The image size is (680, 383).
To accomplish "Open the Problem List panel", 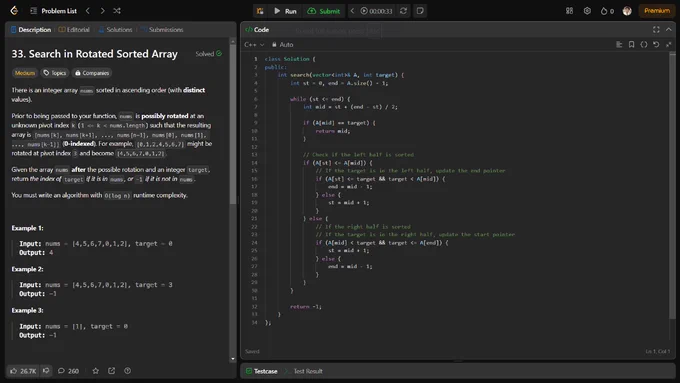I will pyautogui.click(x=53, y=11).
